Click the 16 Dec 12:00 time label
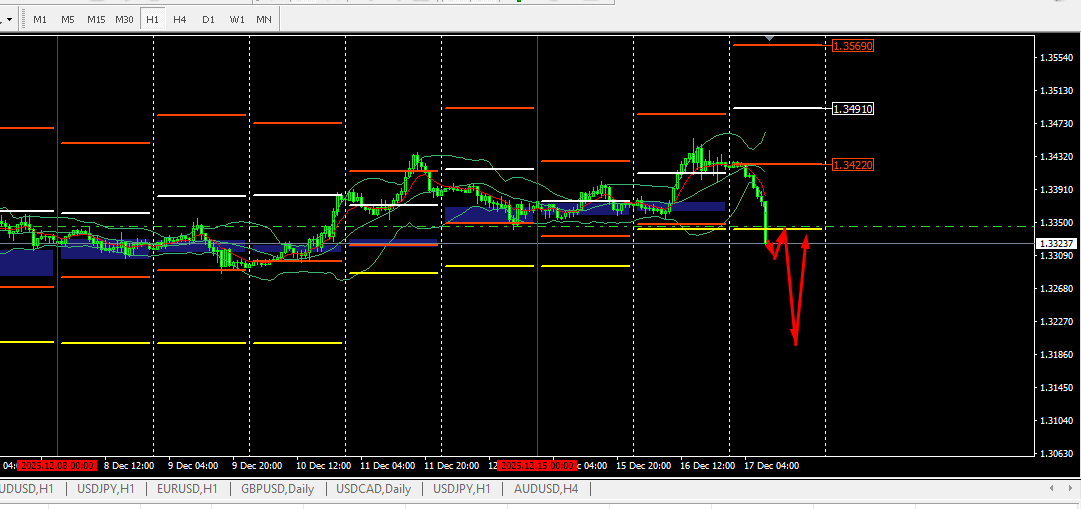Image resolution: width=1081 pixels, height=509 pixels. tap(707, 466)
